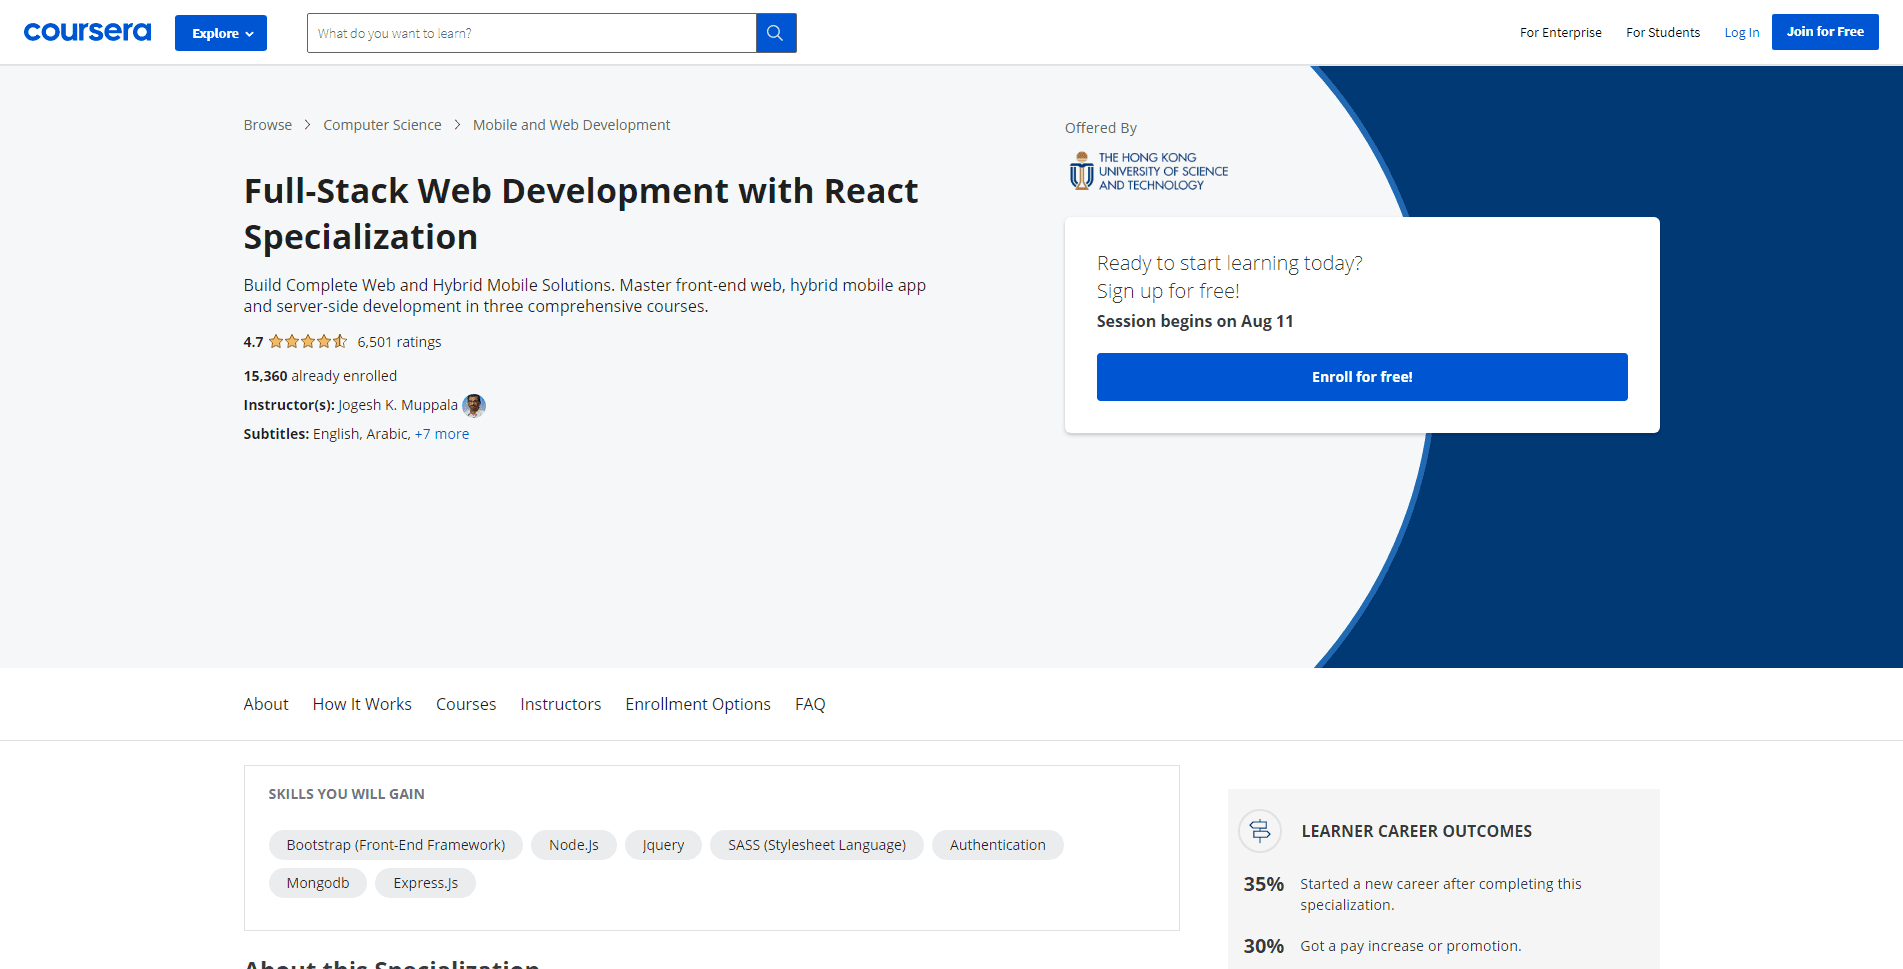Click the signpost icon next to Learner Career Outcomes
Image resolution: width=1903 pixels, height=969 pixels.
pos(1259,831)
